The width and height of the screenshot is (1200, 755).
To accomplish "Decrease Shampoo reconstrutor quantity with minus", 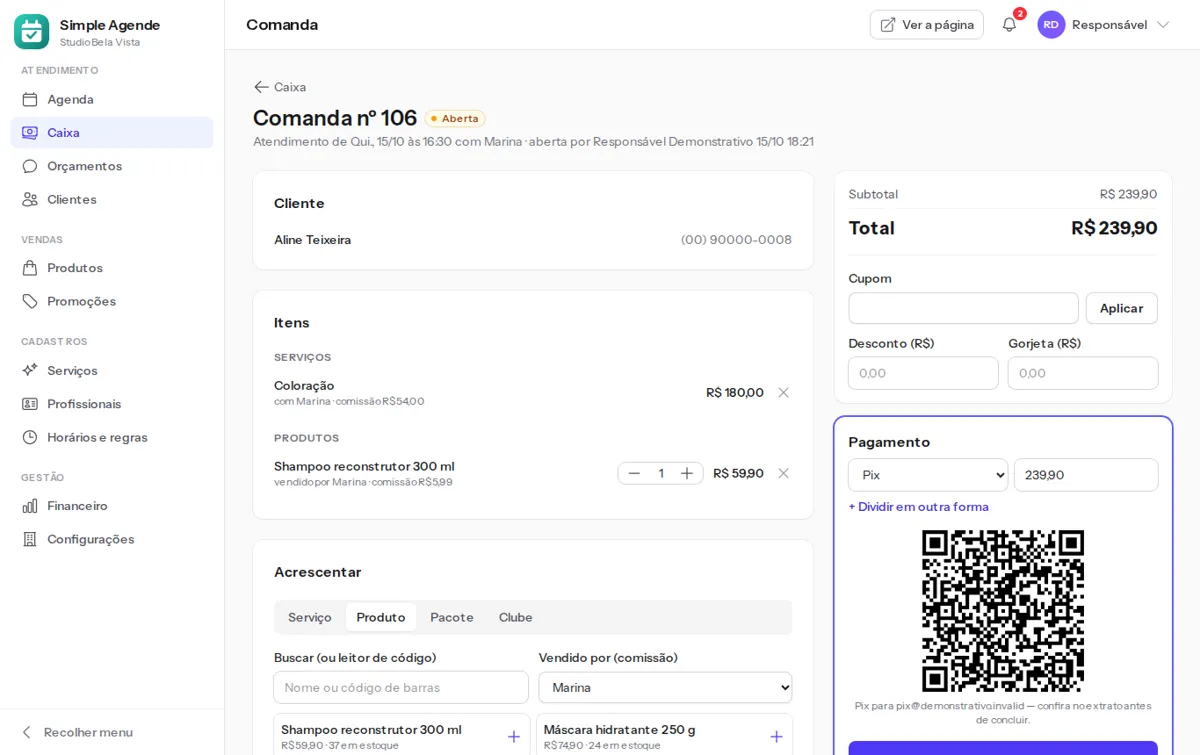I will [x=634, y=474].
